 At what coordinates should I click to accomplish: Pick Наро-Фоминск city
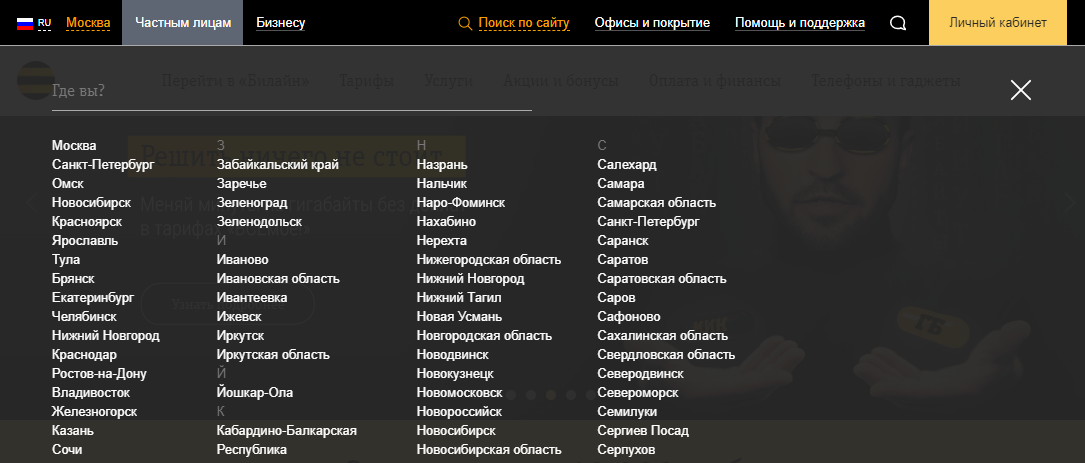[x=461, y=203]
